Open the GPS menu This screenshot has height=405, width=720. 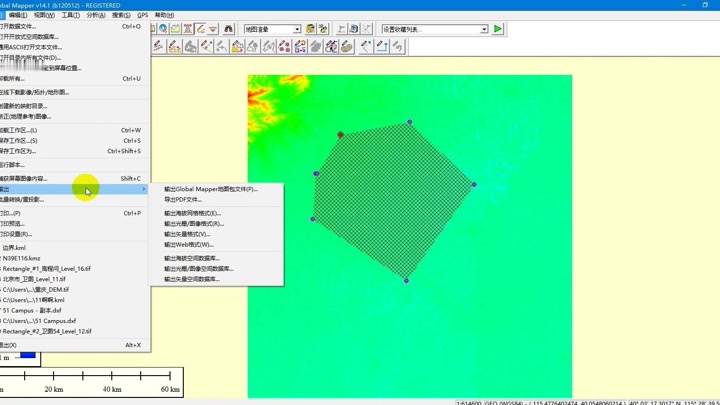pos(142,15)
